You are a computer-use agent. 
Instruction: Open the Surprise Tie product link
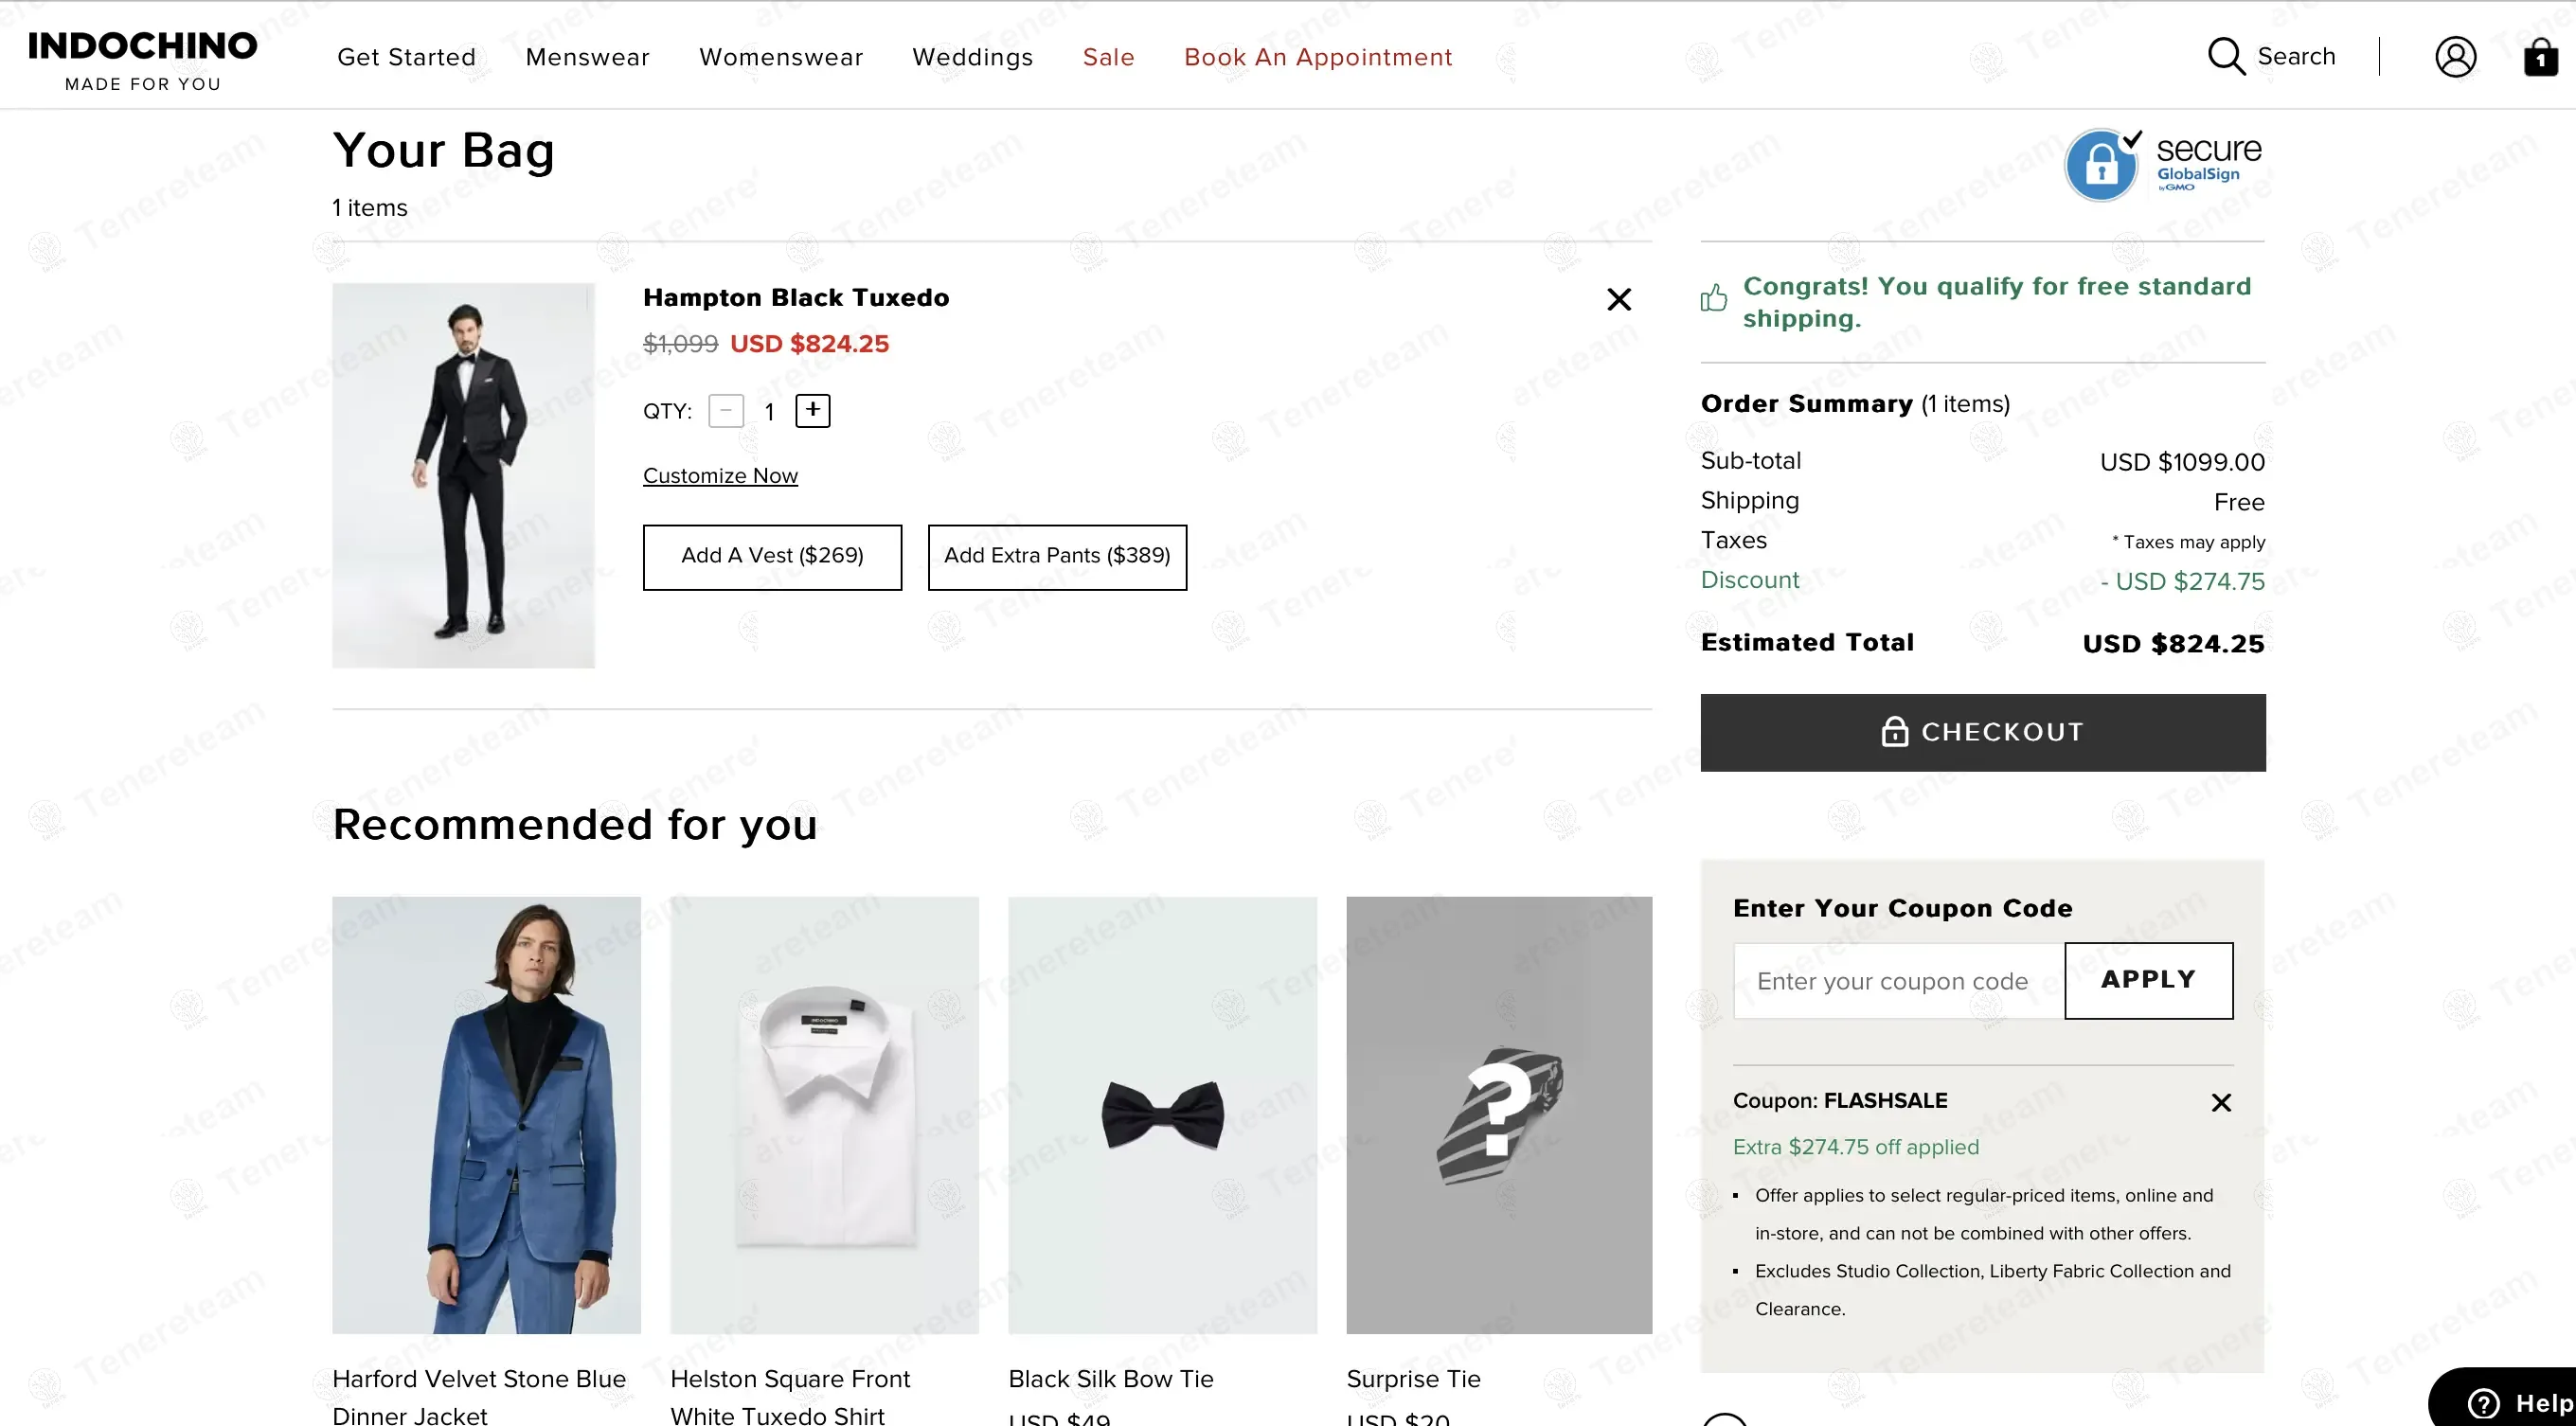point(1413,1379)
